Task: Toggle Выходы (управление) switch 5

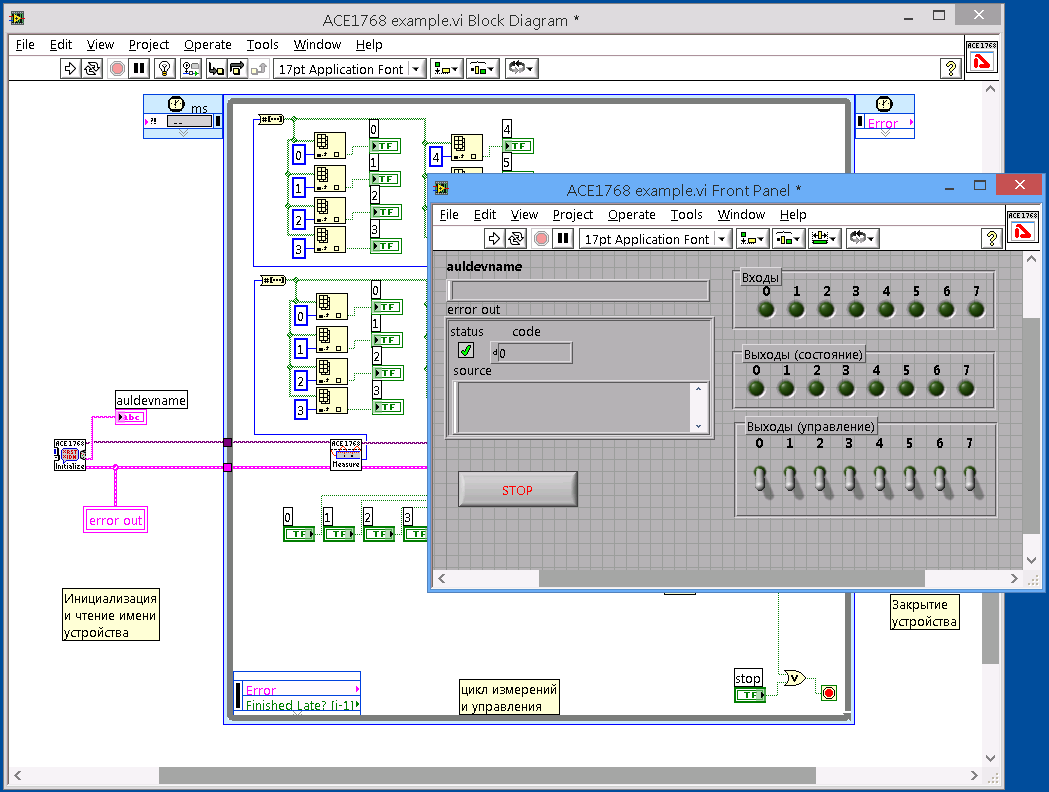Action: tap(910, 482)
